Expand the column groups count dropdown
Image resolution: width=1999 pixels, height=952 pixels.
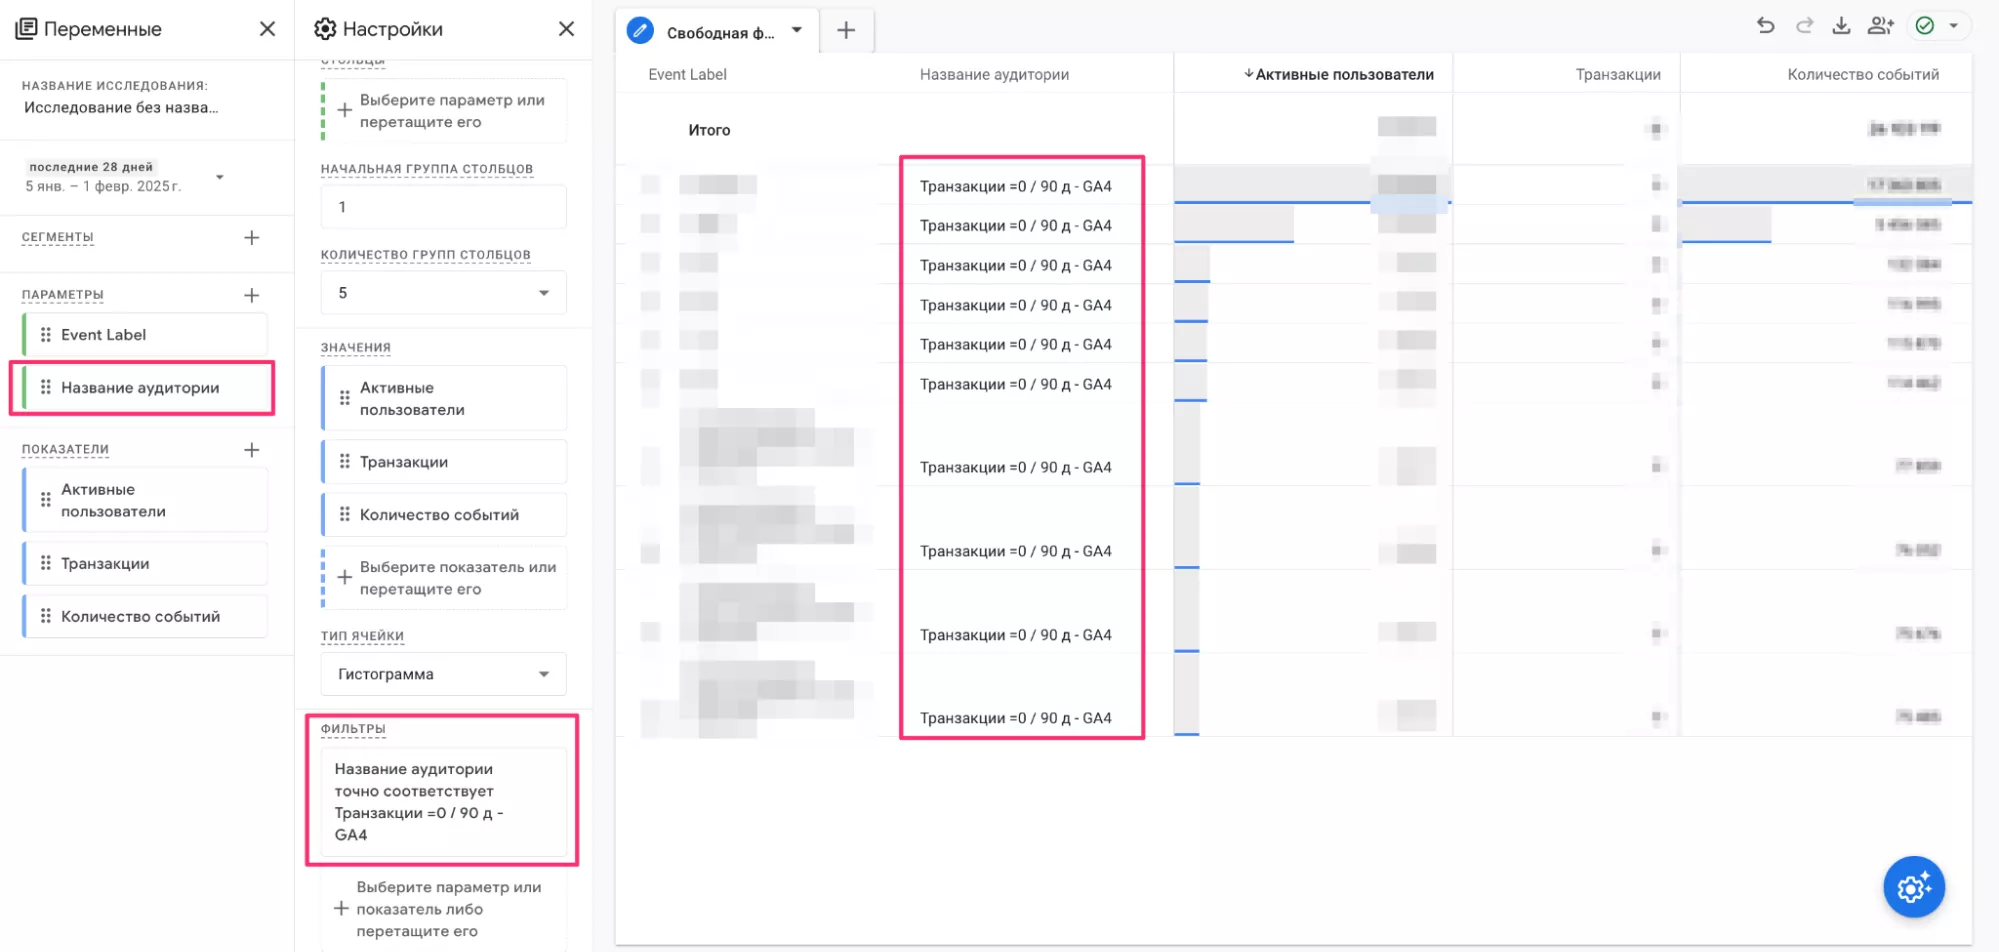[x=443, y=293]
